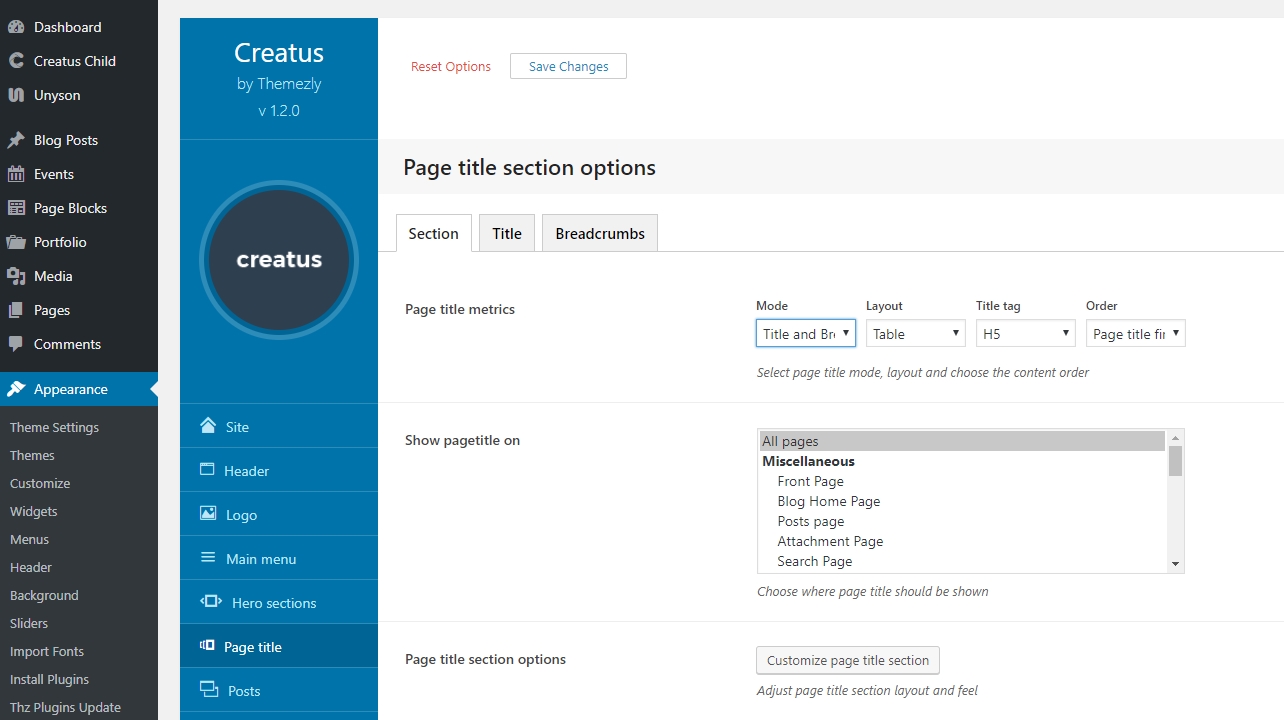Click the Media icon in sidebar
Viewport: 1284px width, 720px height.
click(x=16, y=276)
